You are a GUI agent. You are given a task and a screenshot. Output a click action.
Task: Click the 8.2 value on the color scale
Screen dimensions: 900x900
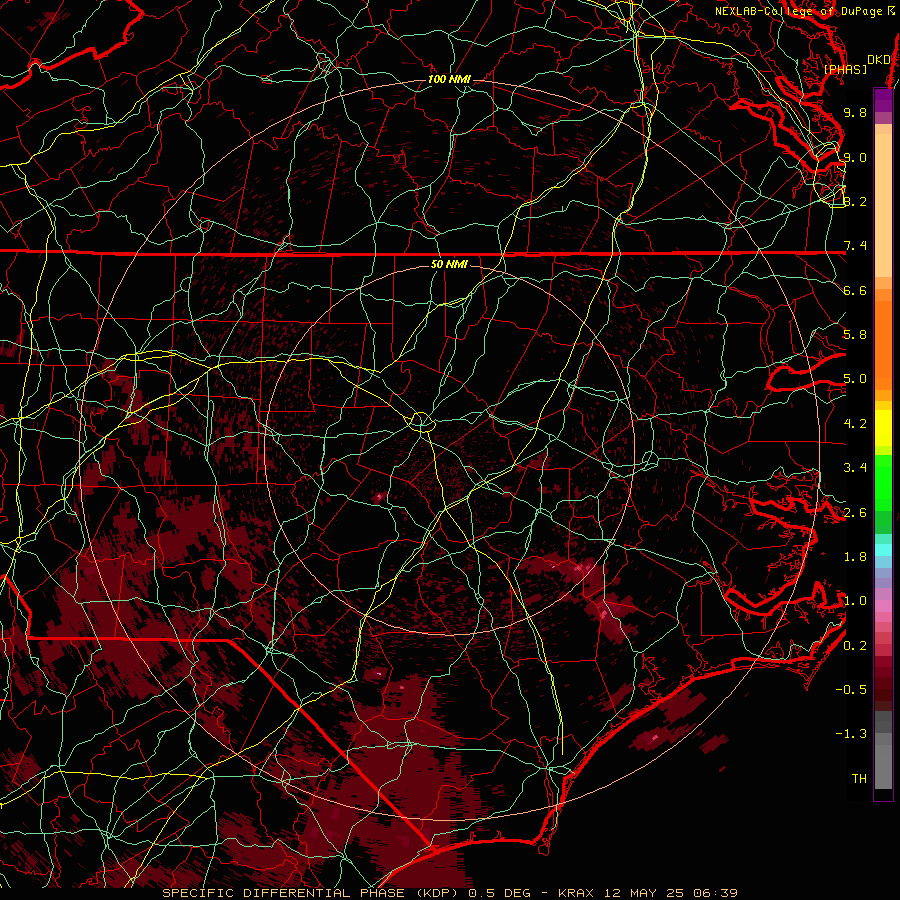click(855, 201)
